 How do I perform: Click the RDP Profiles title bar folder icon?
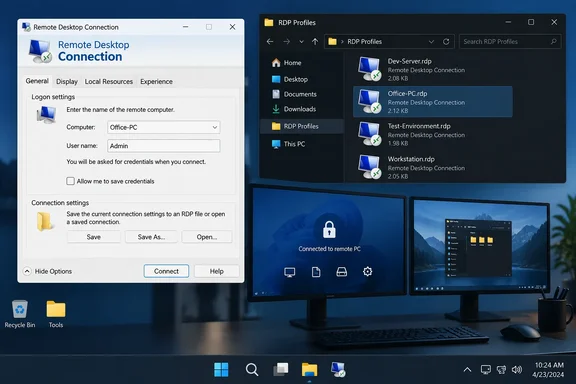pyautogui.click(x=269, y=22)
